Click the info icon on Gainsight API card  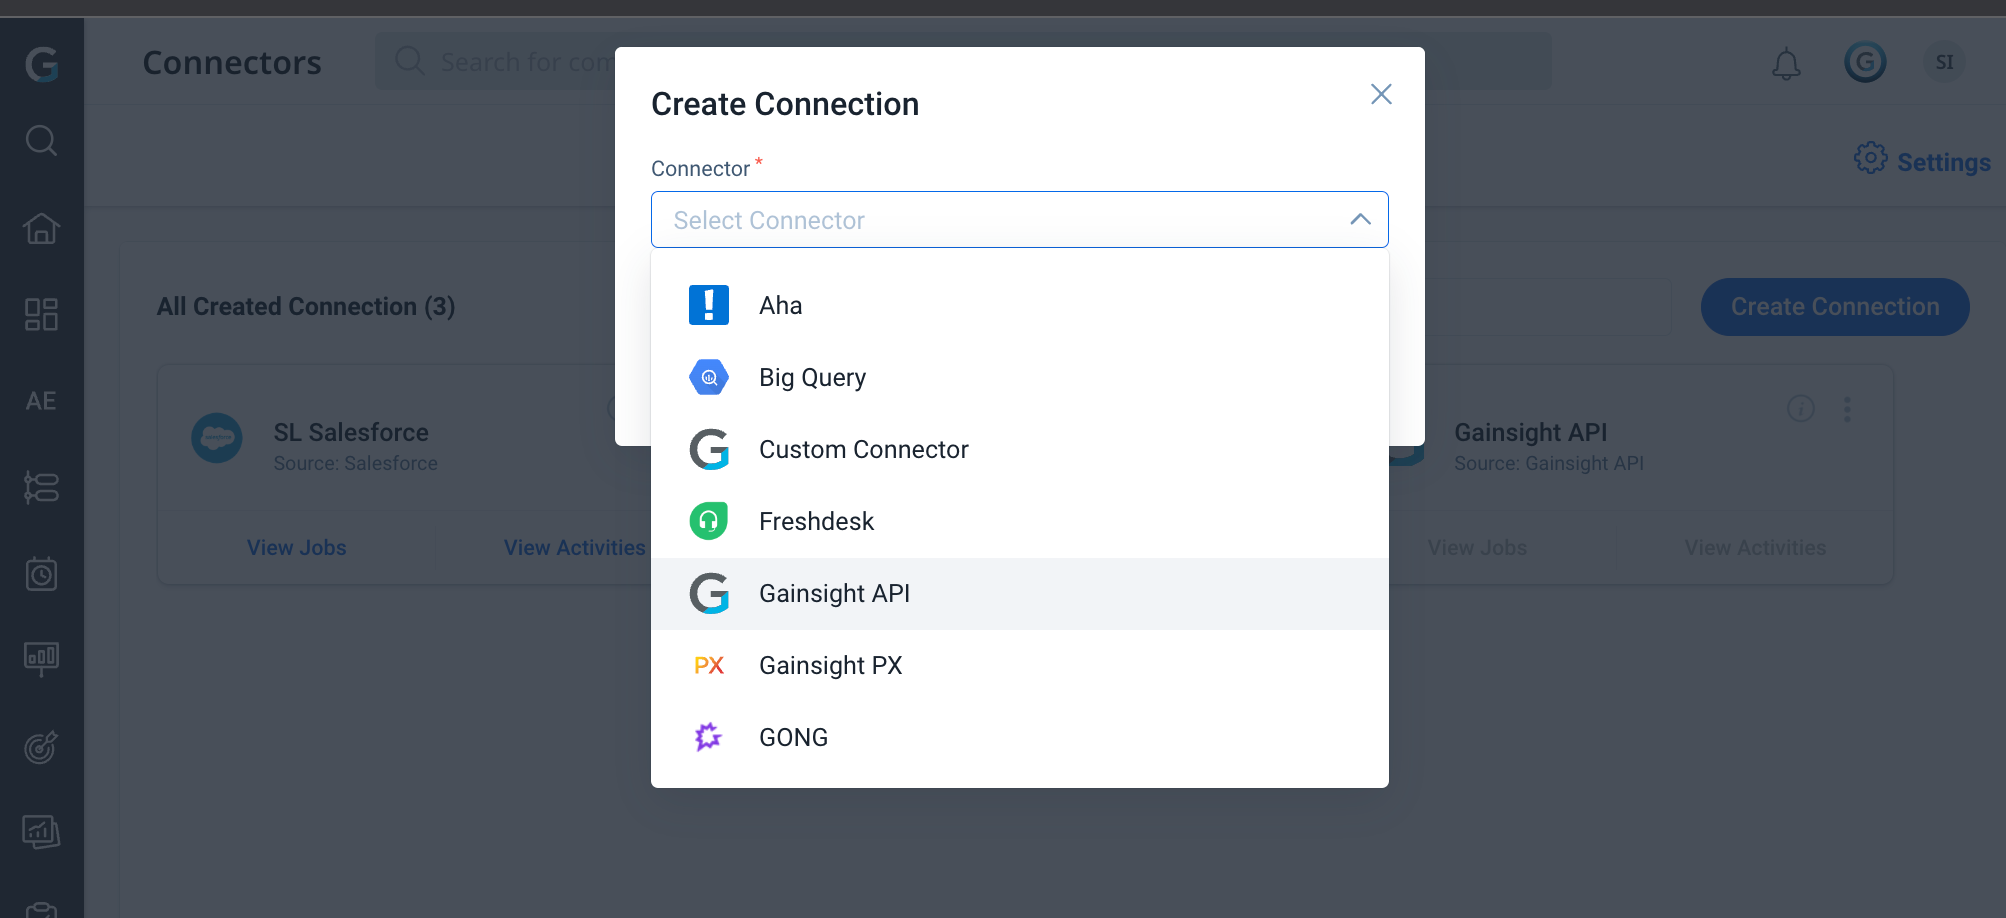pos(1801,408)
